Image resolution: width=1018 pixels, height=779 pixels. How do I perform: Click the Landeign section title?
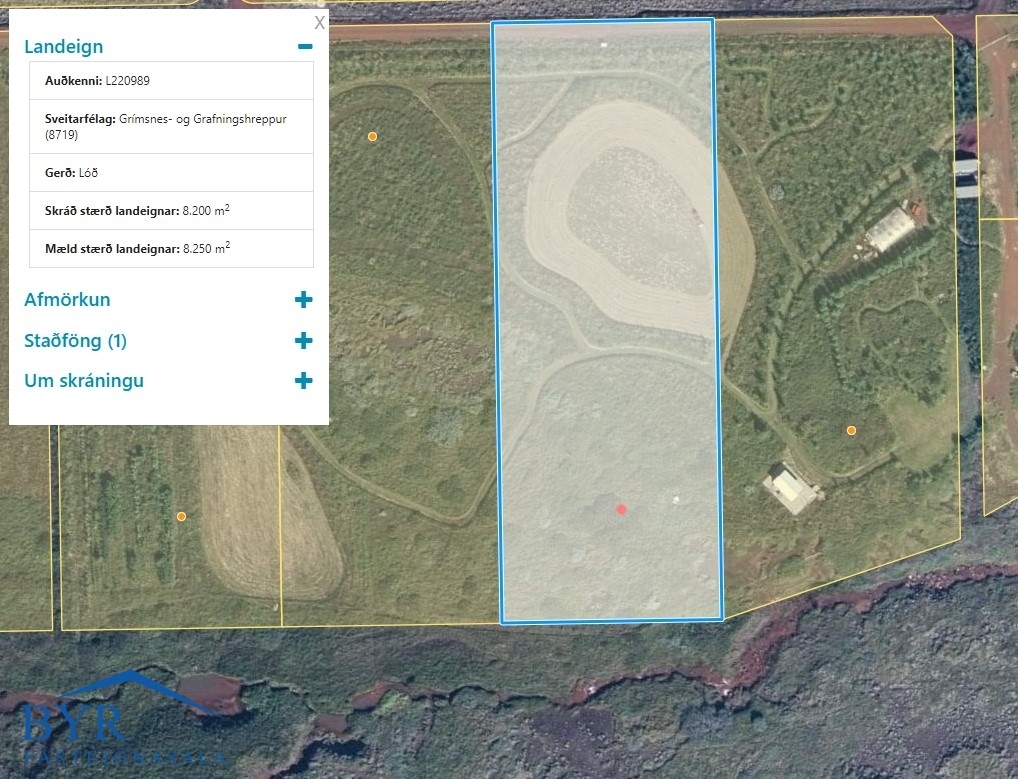coord(64,47)
